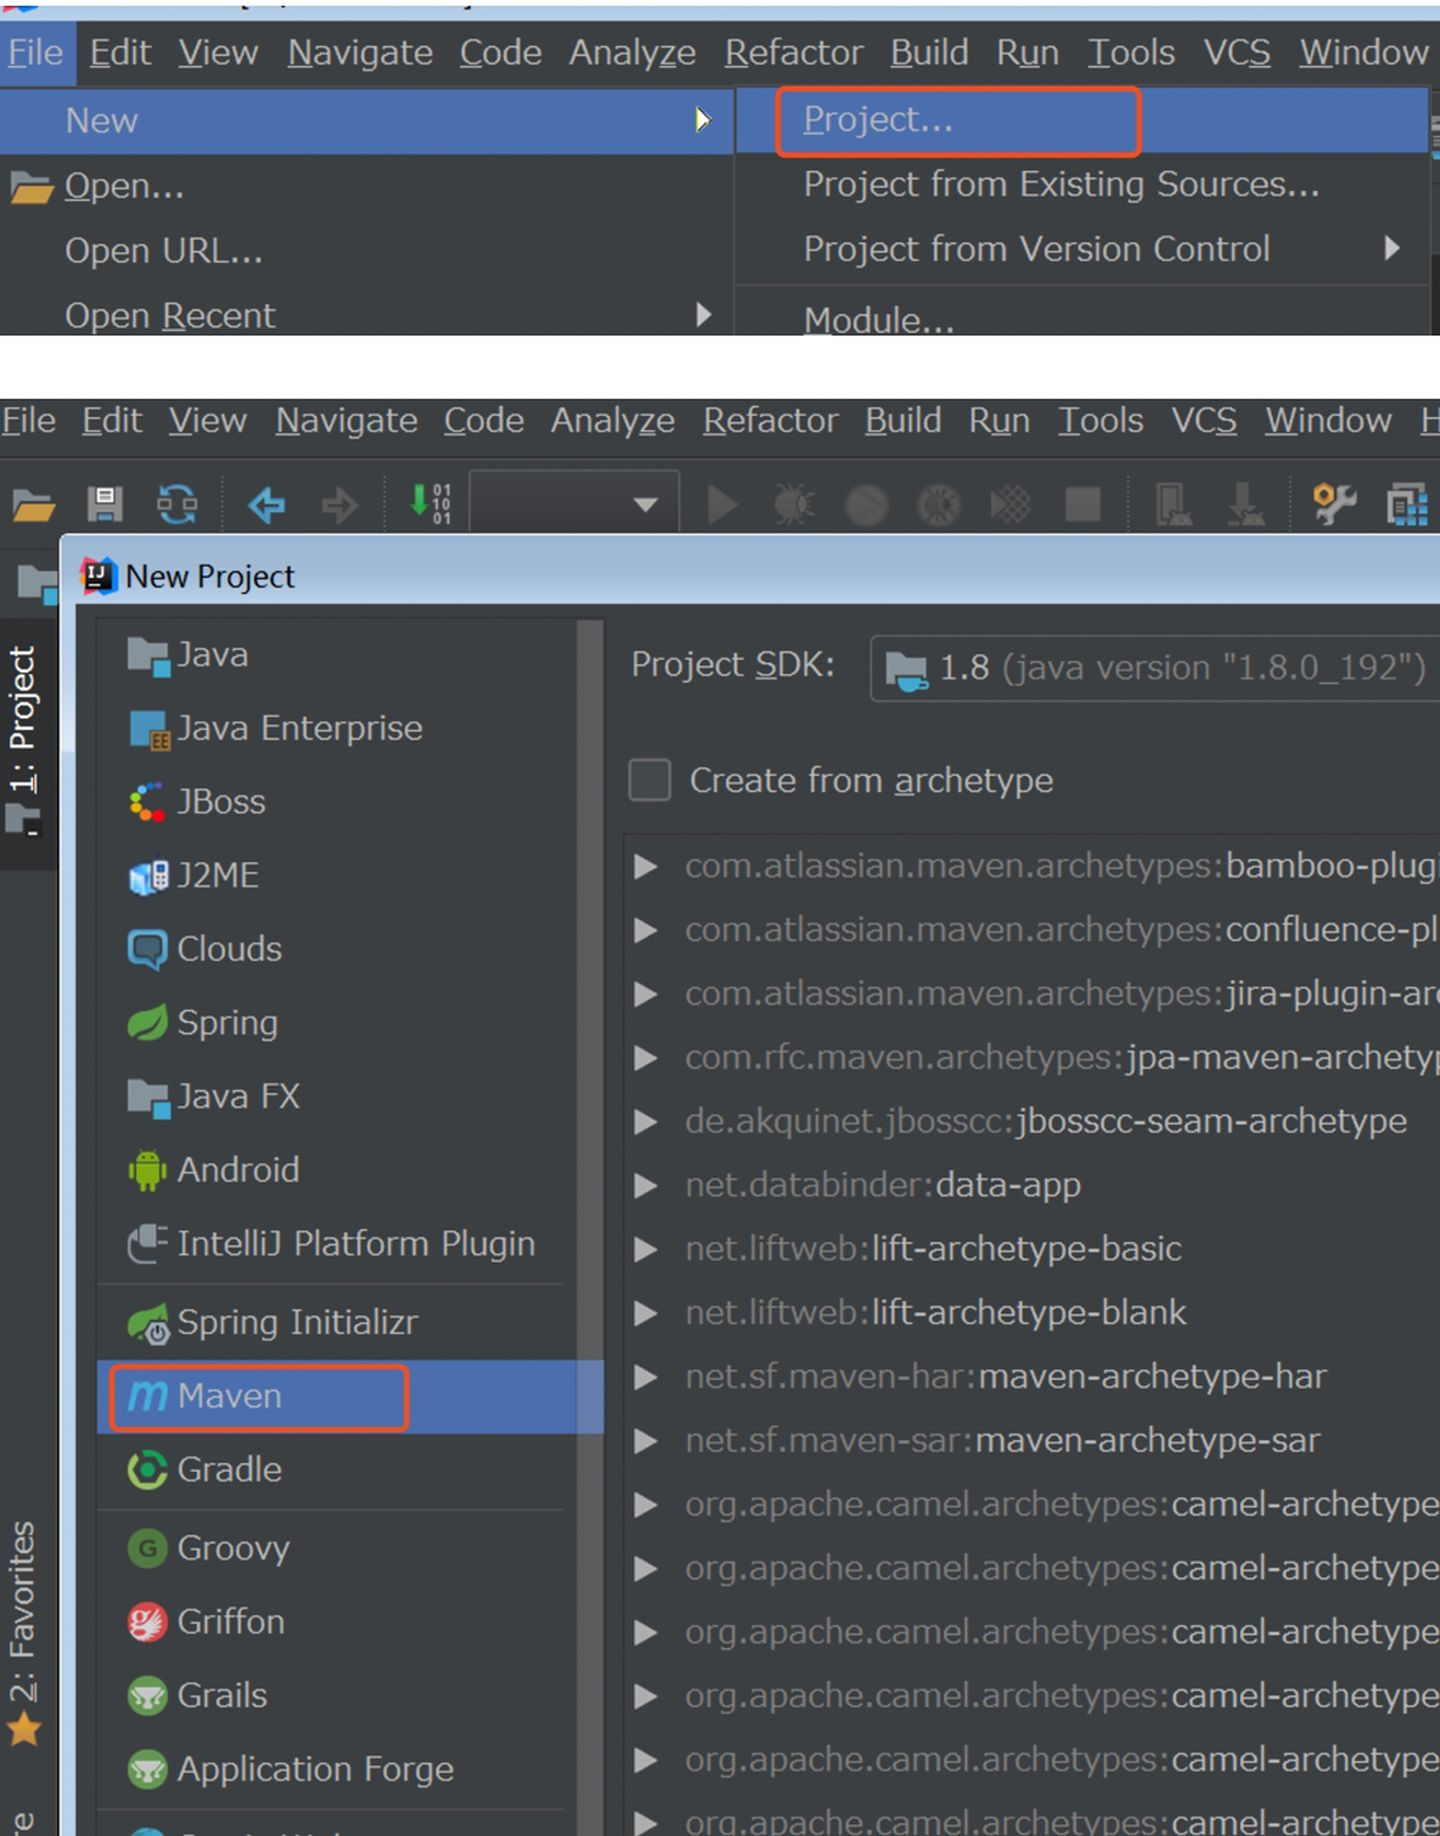Open Project from Version Control submenu

(1082, 249)
